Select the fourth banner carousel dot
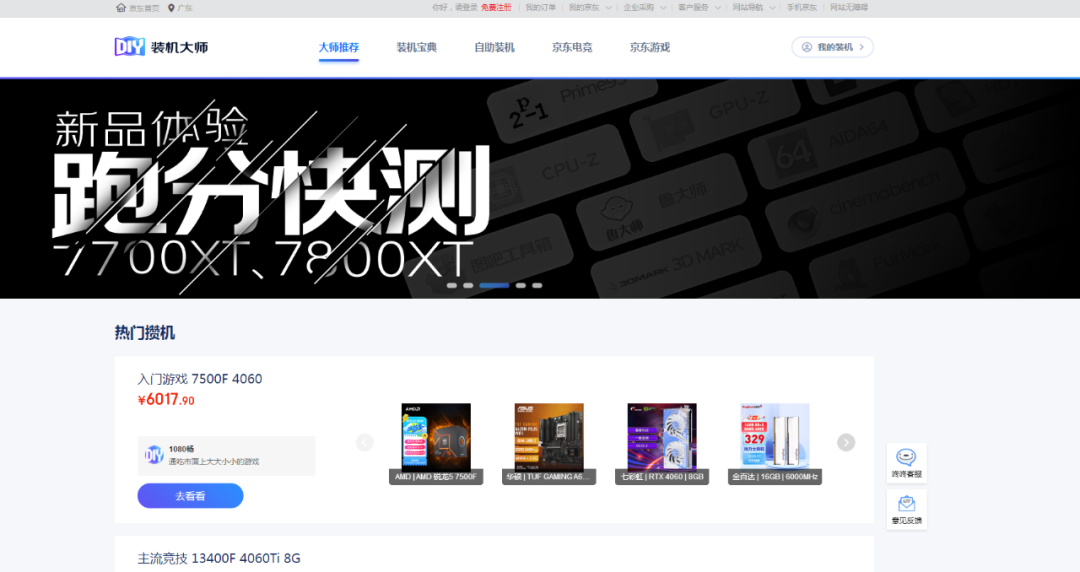The height and width of the screenshot is (572, 1080). (521, 285)
